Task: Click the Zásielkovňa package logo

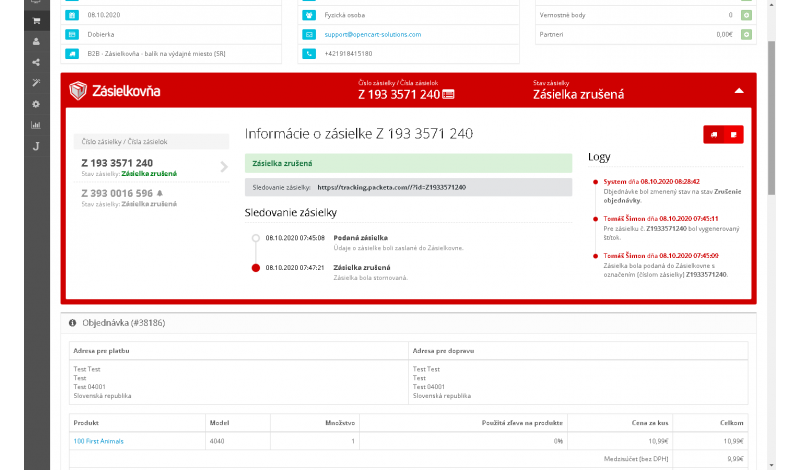Action: pyautogui.click(x=78, y=91)
